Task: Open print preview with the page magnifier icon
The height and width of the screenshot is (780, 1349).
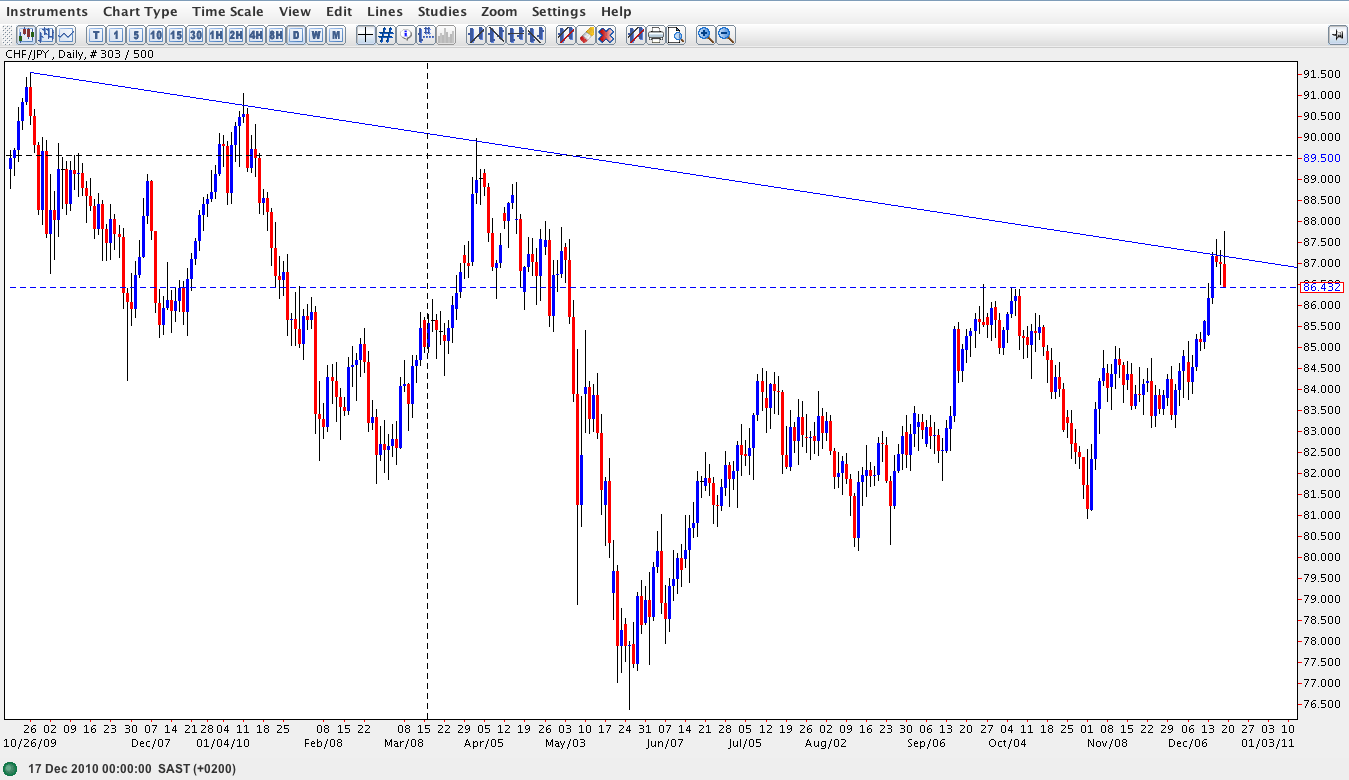Action: click(x=676, y=35)
